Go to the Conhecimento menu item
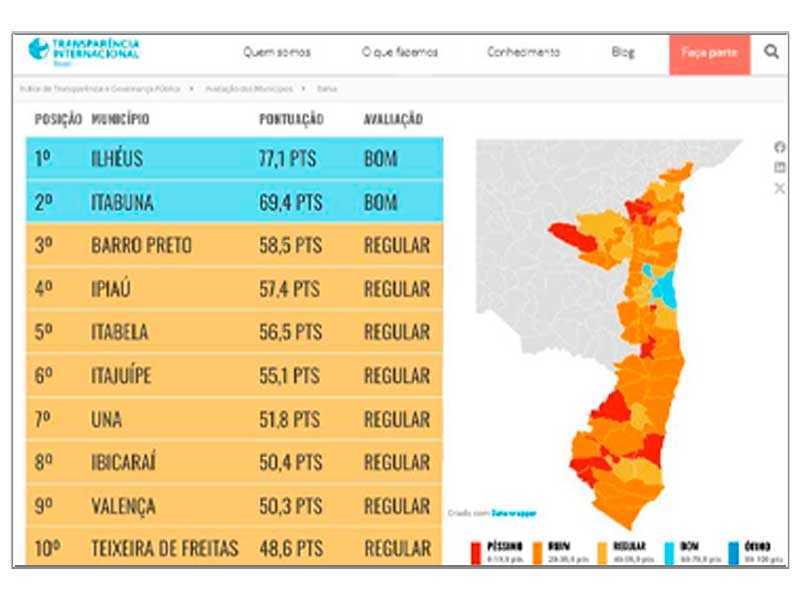The height and width of the screenshot is (600, 800). pyautogui.click(x=524, y=52)
